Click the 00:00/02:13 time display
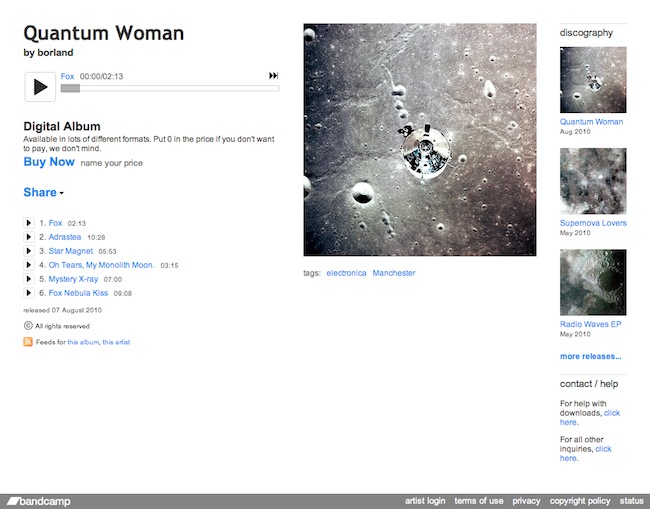The image size is (650, 509). click(x=102, y=76)
